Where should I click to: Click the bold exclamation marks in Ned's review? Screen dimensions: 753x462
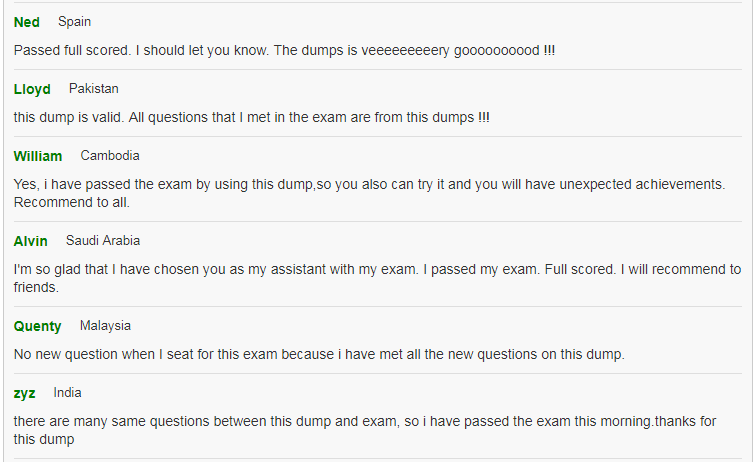pyautogui.click(x=549, y=50)
